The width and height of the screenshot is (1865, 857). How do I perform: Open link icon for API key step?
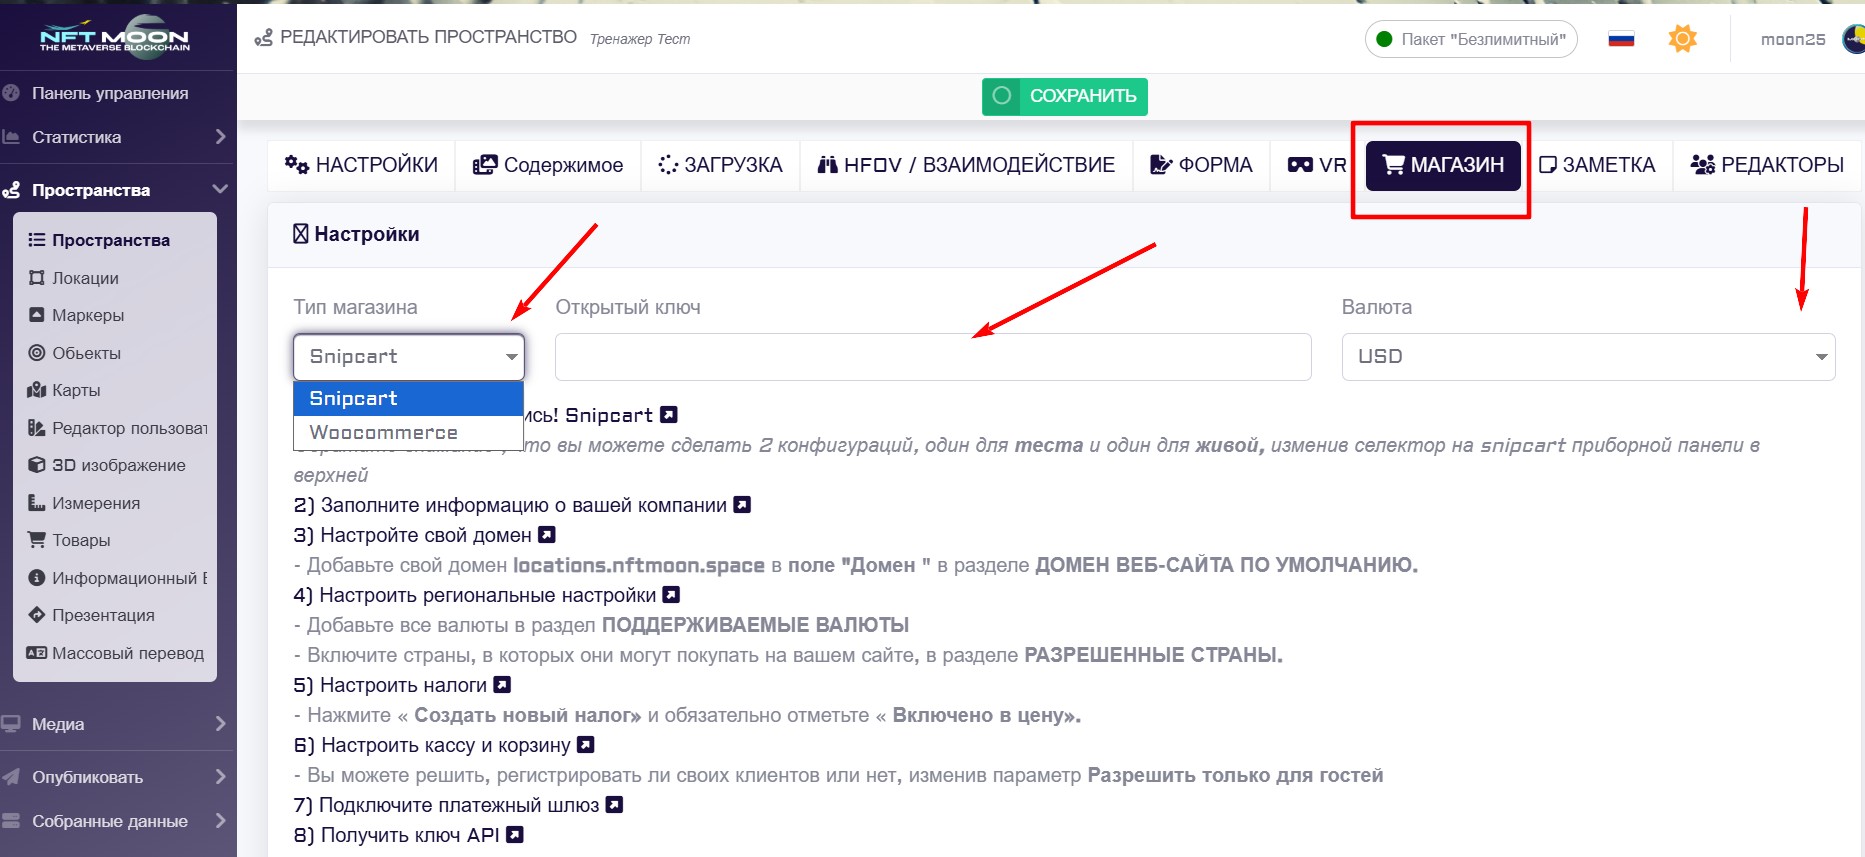tap(515, 834)
